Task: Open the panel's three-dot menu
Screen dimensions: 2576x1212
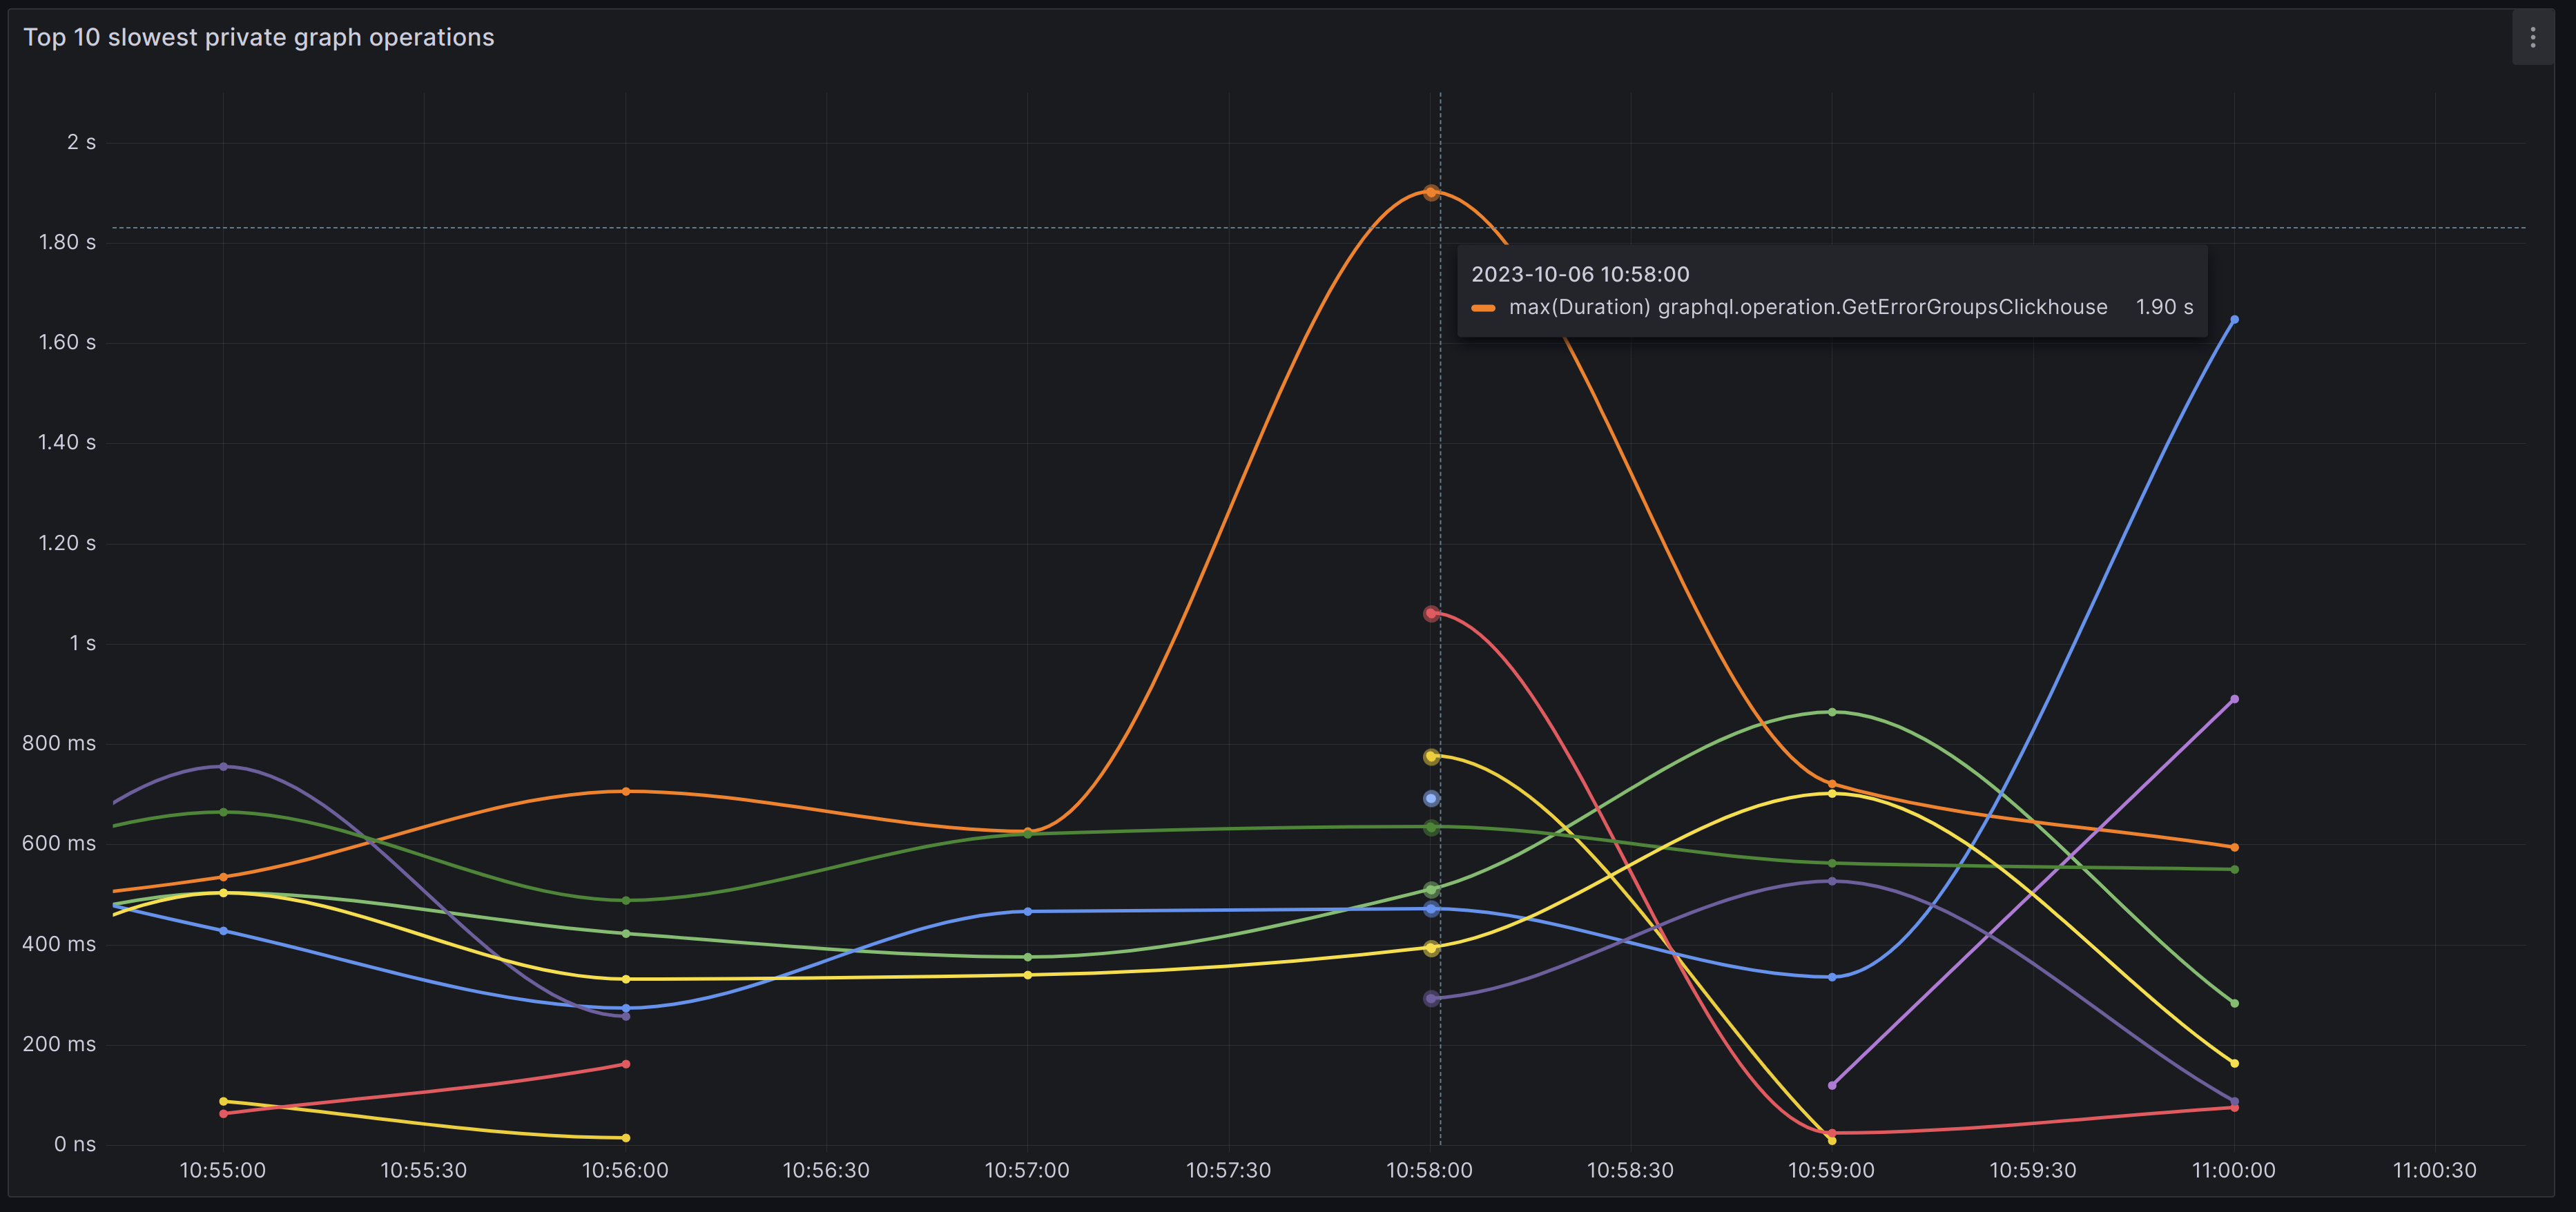Action: (2532, 38)
